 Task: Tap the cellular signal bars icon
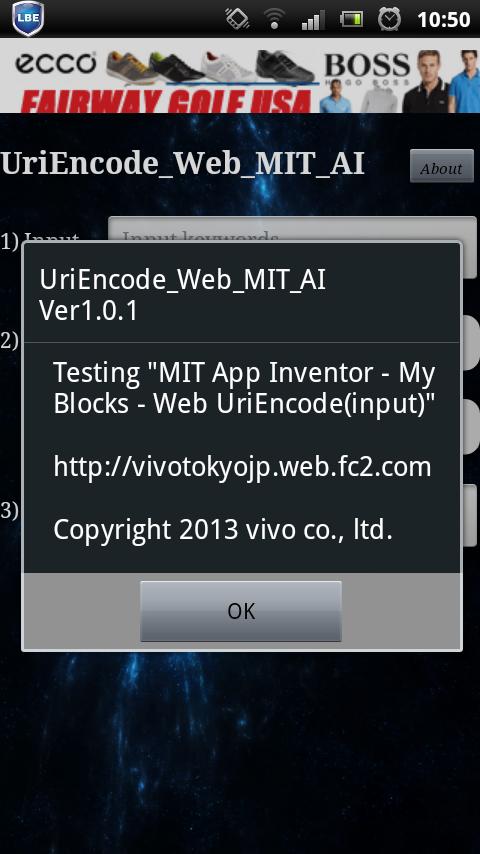click(314, 20)
